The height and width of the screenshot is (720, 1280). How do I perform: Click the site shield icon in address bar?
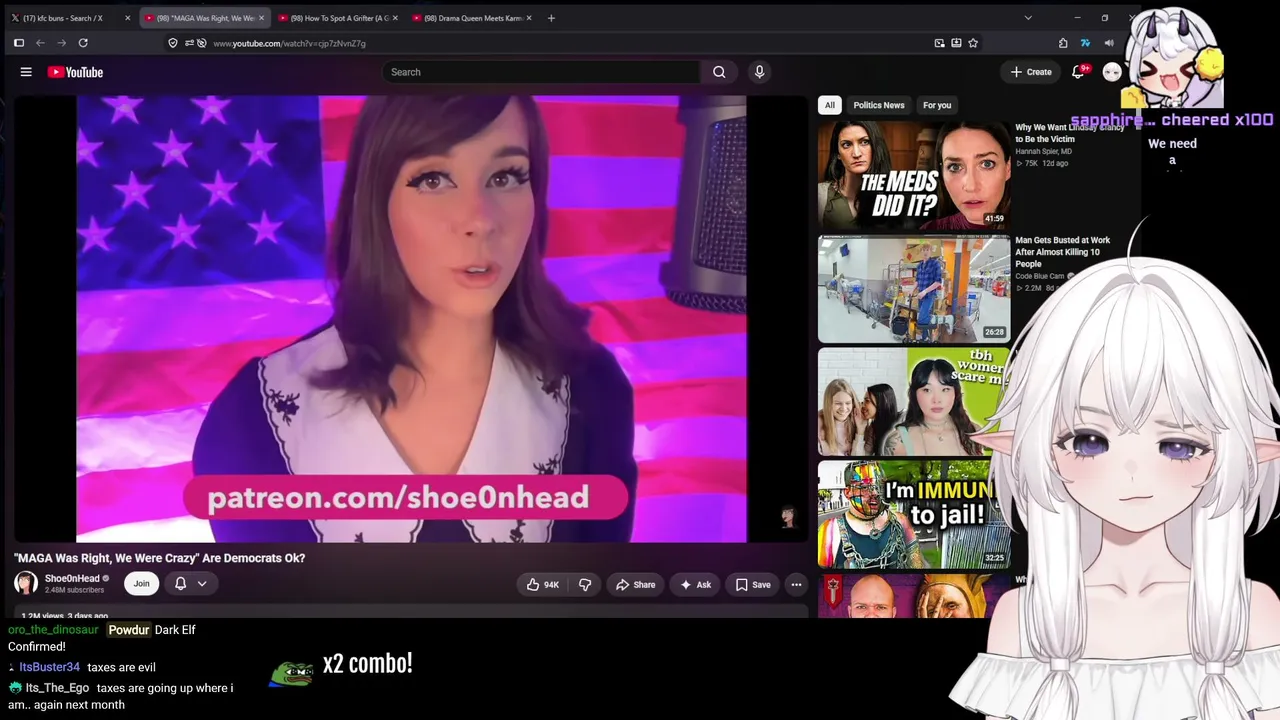pyautogui.click(x=173, y=43)
